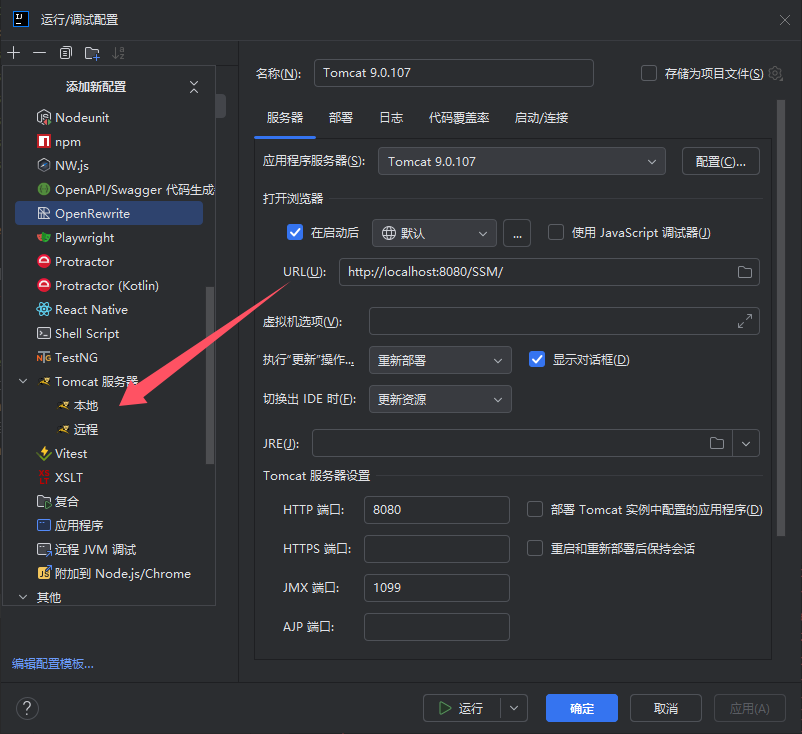The width and height of the screenshot is (802, 734).
Task: Confirm with the 确定 button
Action: (582, 708)
